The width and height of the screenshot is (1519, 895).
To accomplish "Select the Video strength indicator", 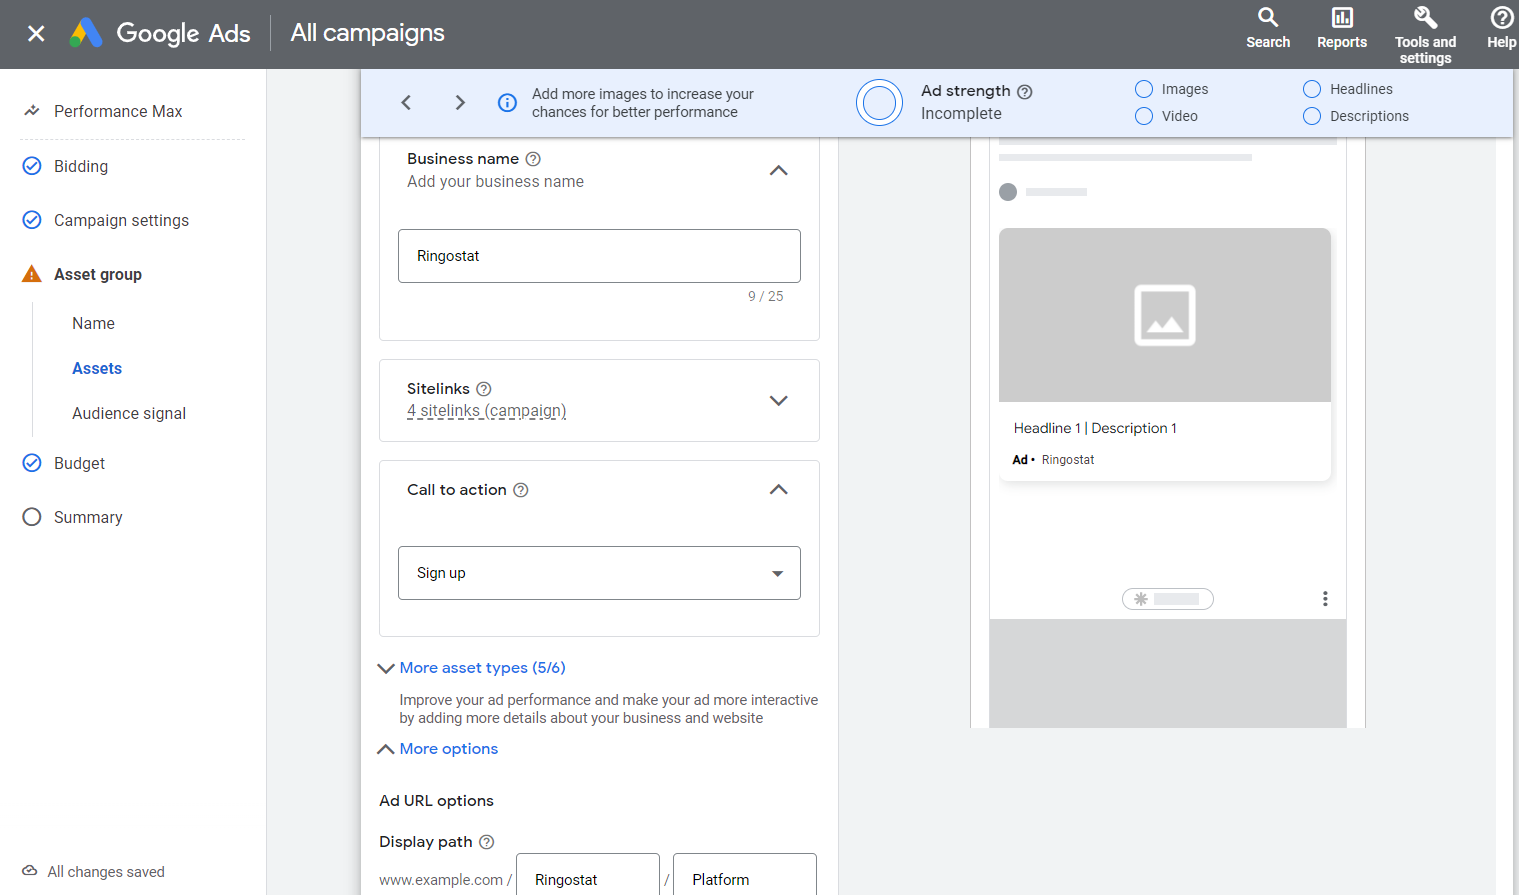I will [x=1144, y=116].
